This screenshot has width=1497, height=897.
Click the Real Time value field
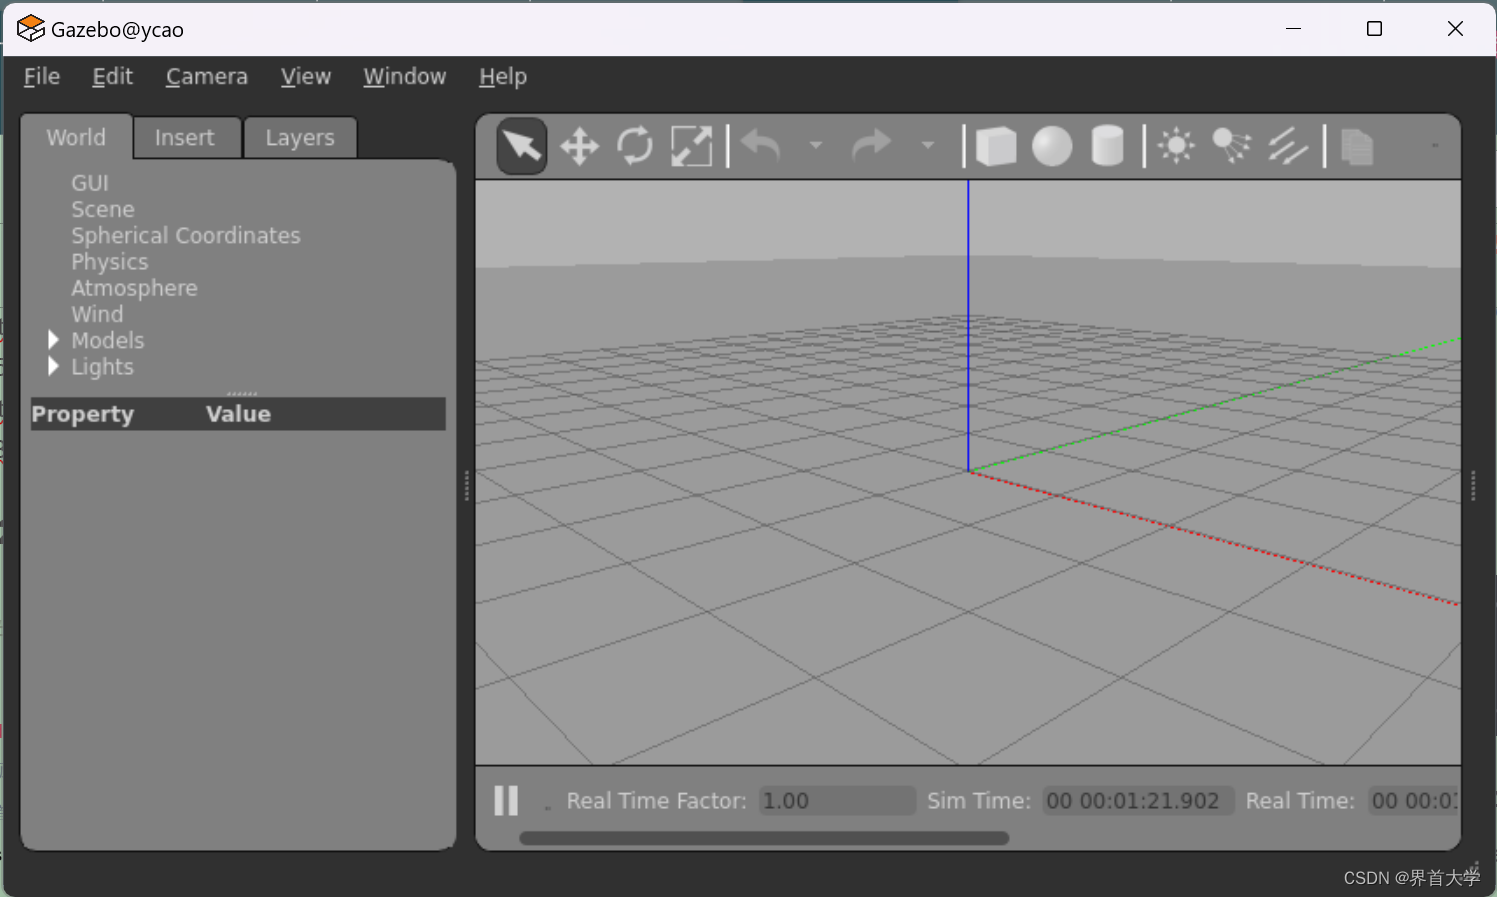pyautogui.click(x=1414, y=801)
